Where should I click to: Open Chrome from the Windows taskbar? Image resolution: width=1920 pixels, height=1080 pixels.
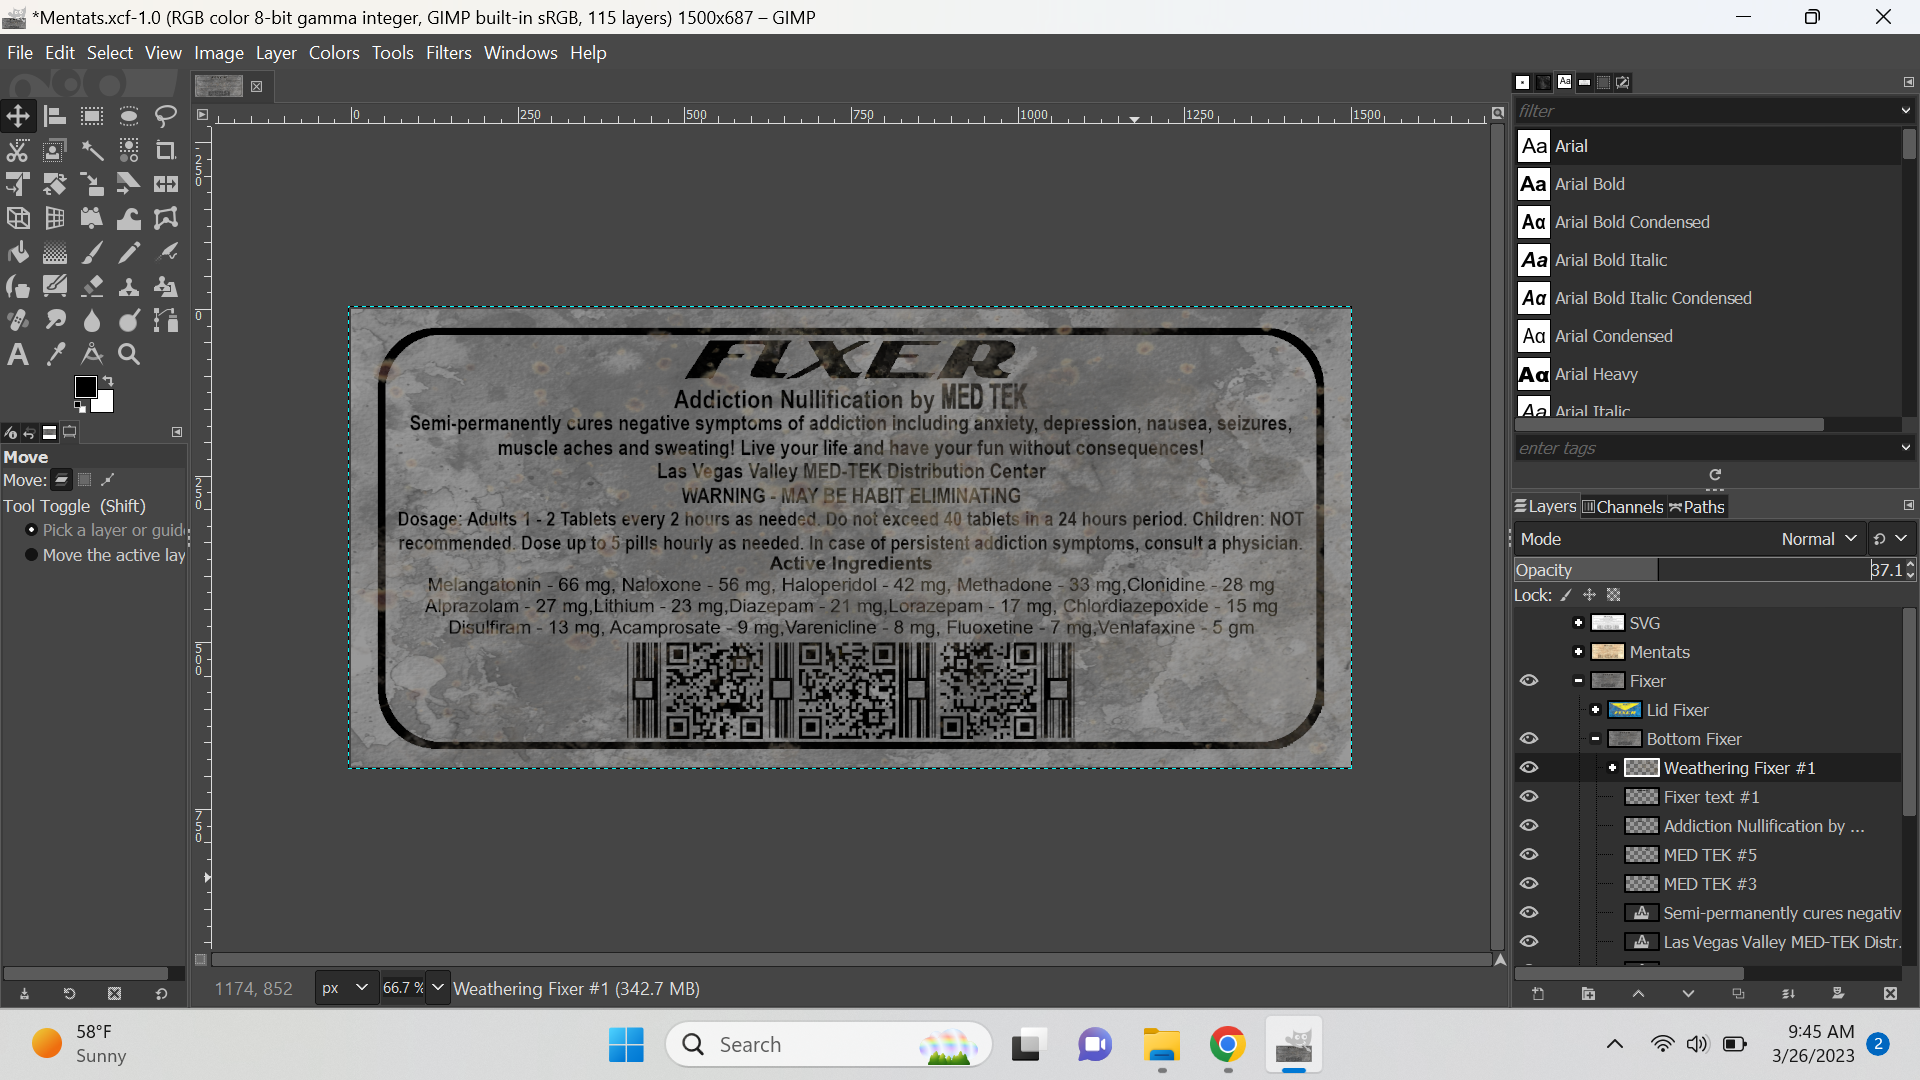coord(1227,1045)
